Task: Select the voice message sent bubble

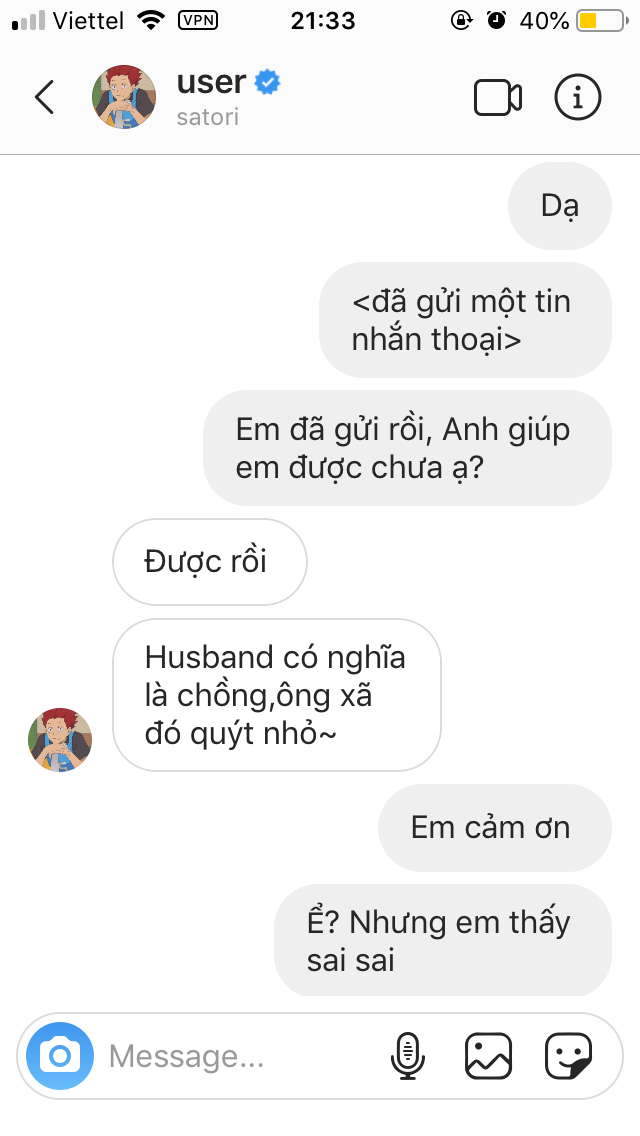Action: (465, 320)
